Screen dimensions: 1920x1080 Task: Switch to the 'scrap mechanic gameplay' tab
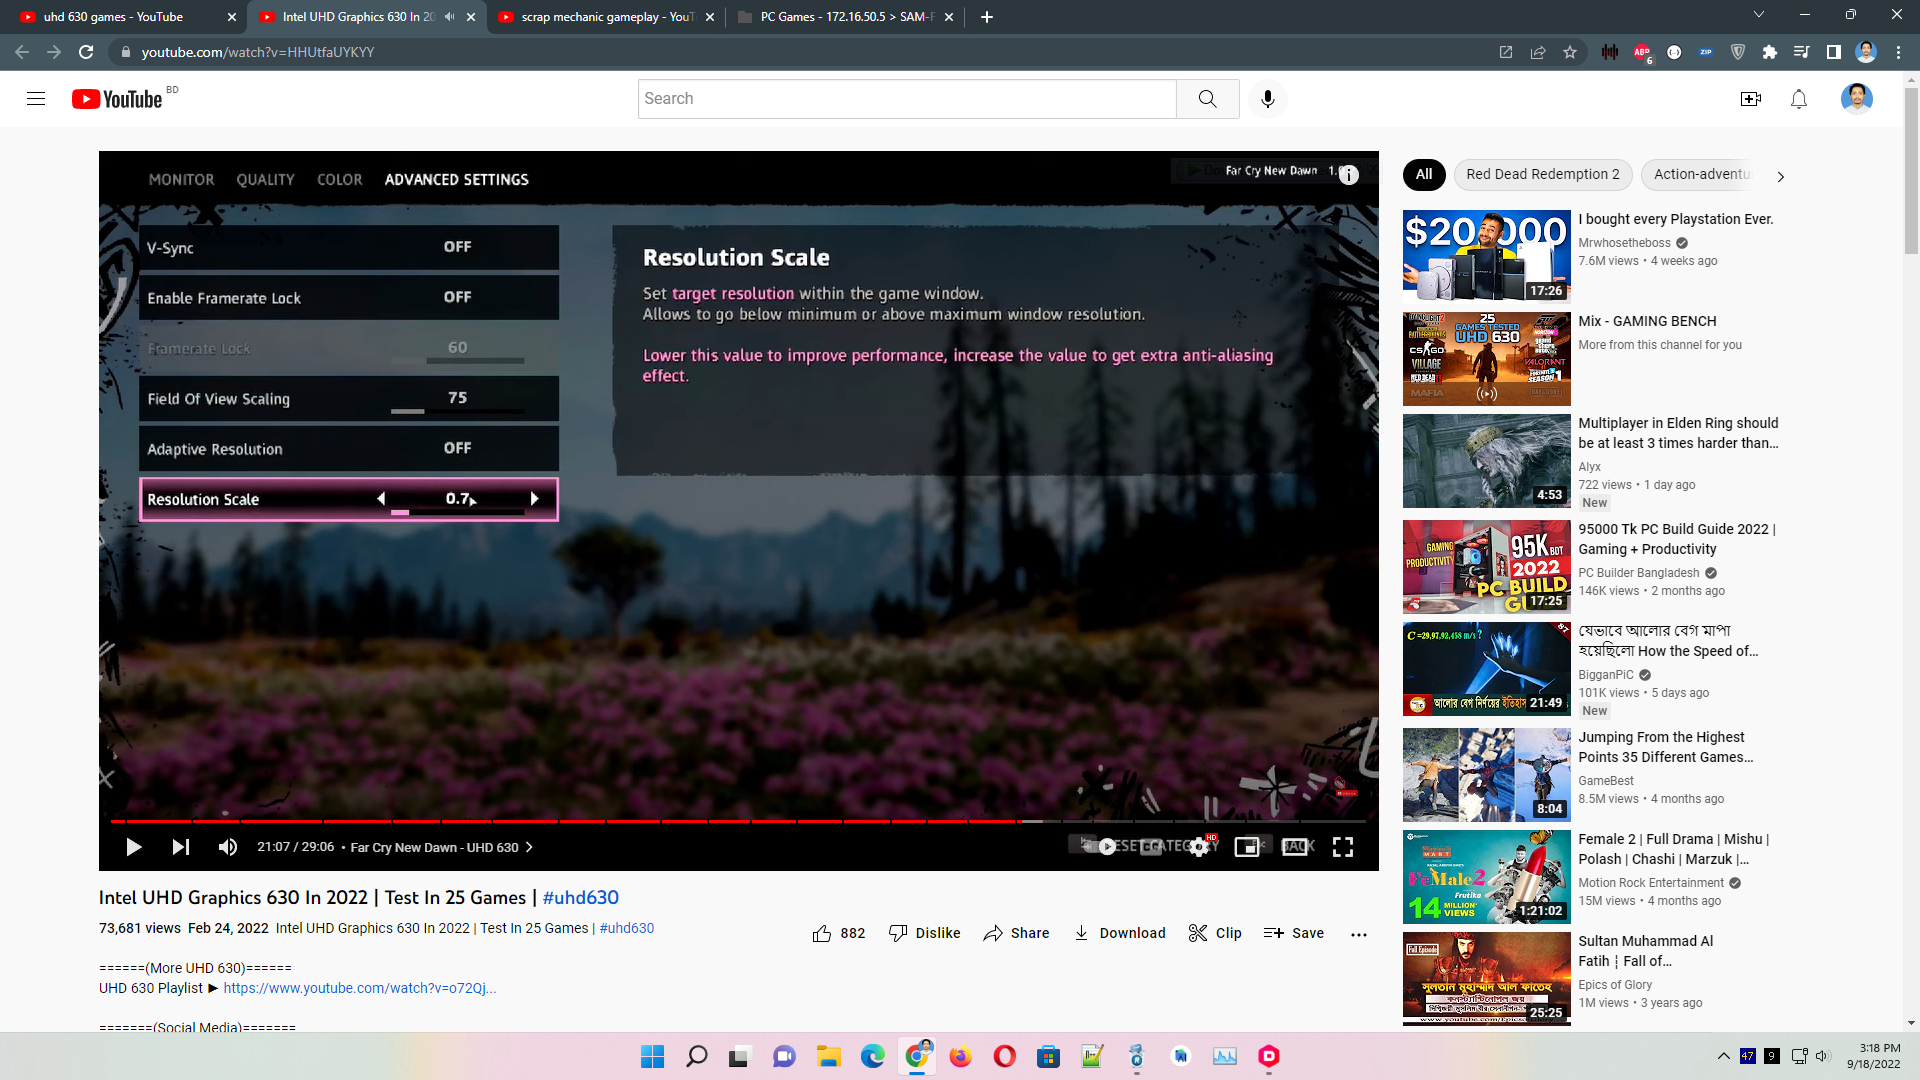[608, 17]
